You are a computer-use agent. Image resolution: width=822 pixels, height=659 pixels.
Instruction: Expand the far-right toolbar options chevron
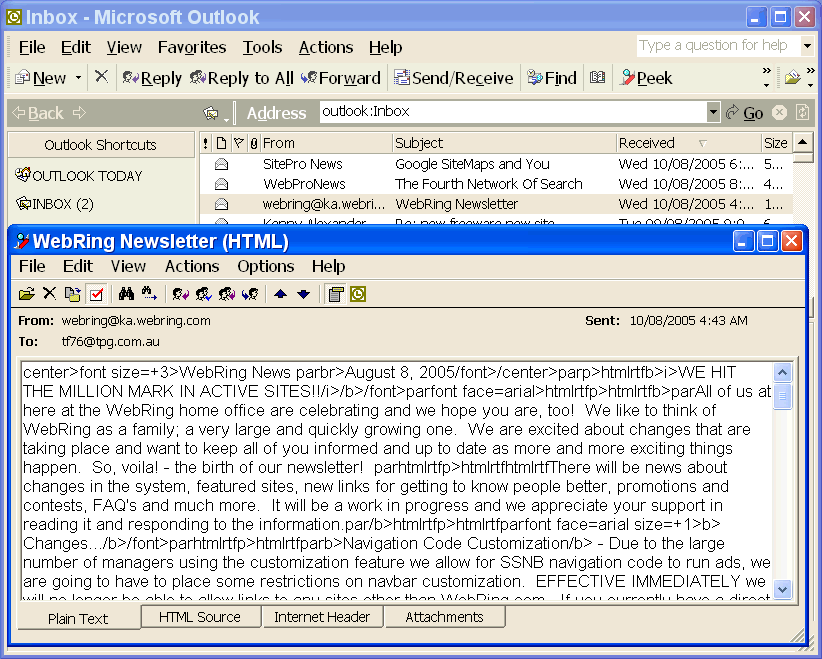810,77
